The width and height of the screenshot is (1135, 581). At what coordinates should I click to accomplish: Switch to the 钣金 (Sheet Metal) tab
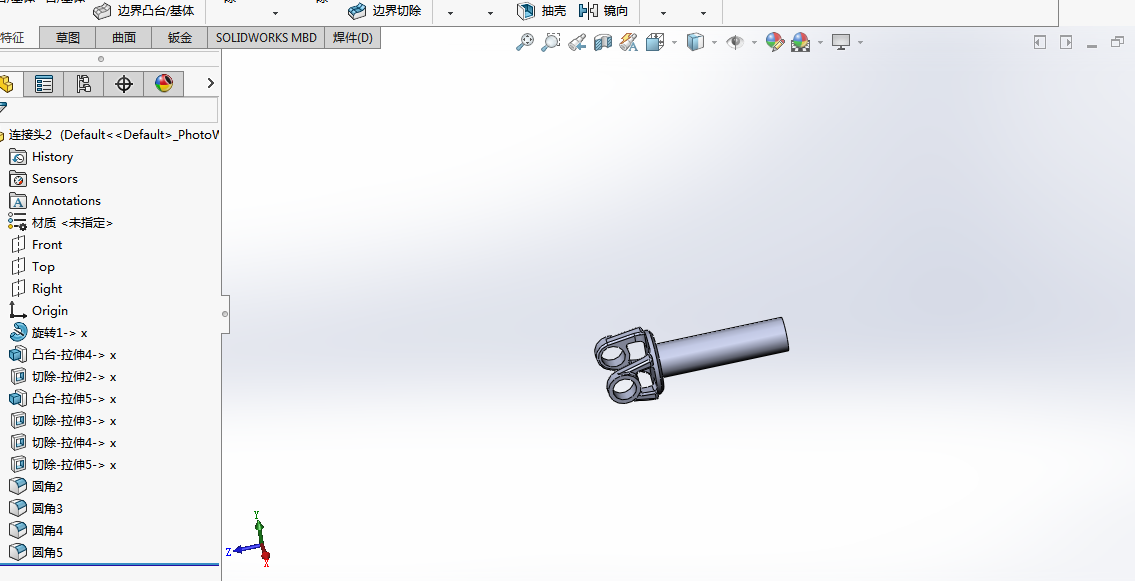pyautogui.click(x=180, y=38)
